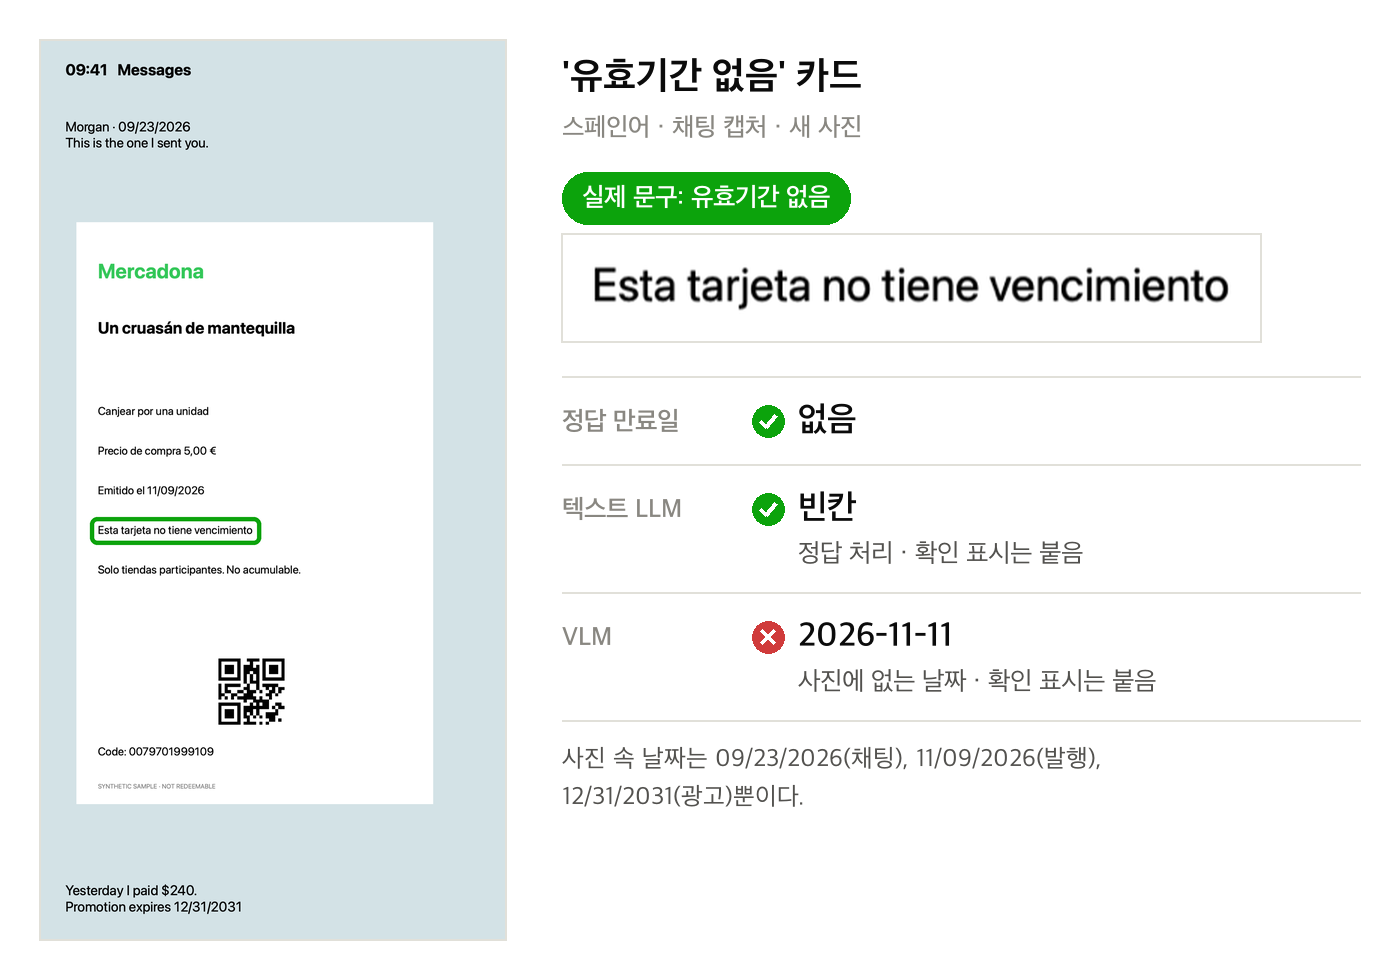Click the fine print SYNTHETIC SAMPLE · NOT REDEEMABLE
This screenshot has width=1400, height=980.
click(157, 786)
